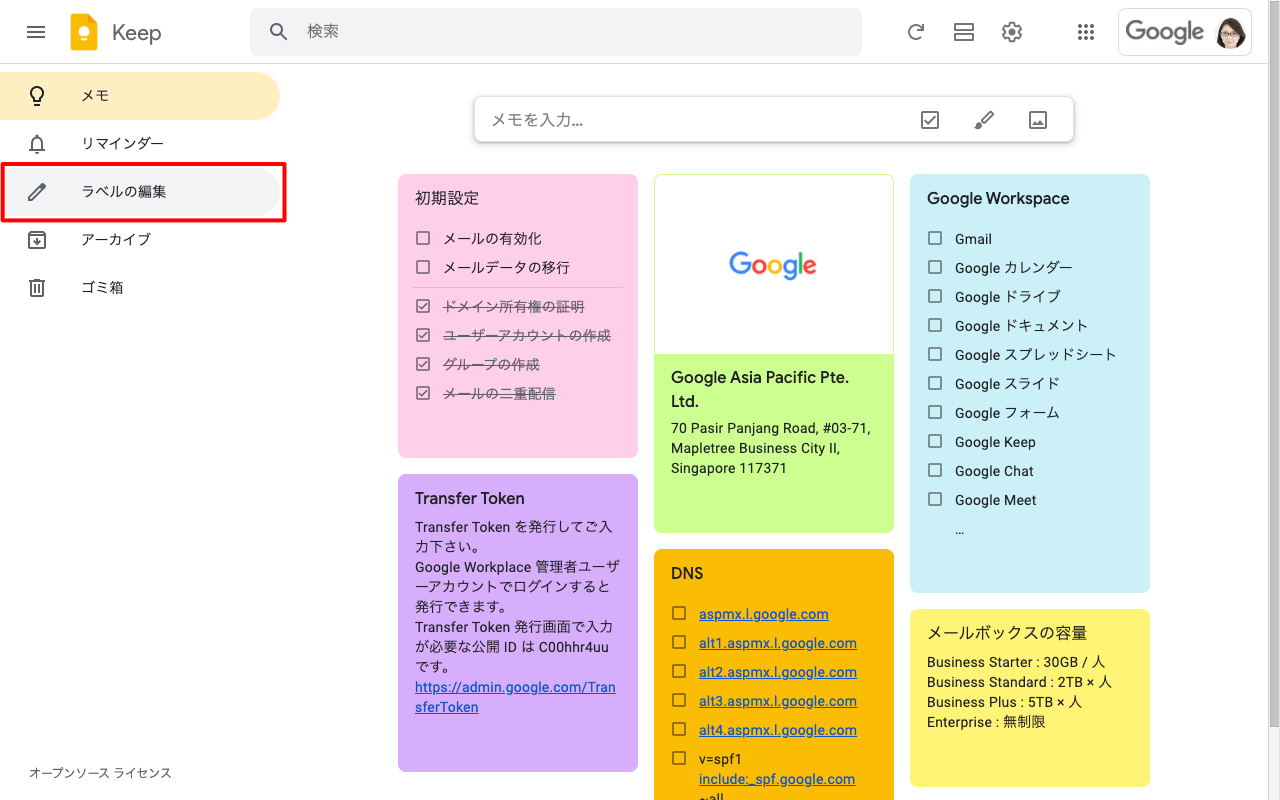Click the ゴミ箱 trash icon

pos(37,288)
